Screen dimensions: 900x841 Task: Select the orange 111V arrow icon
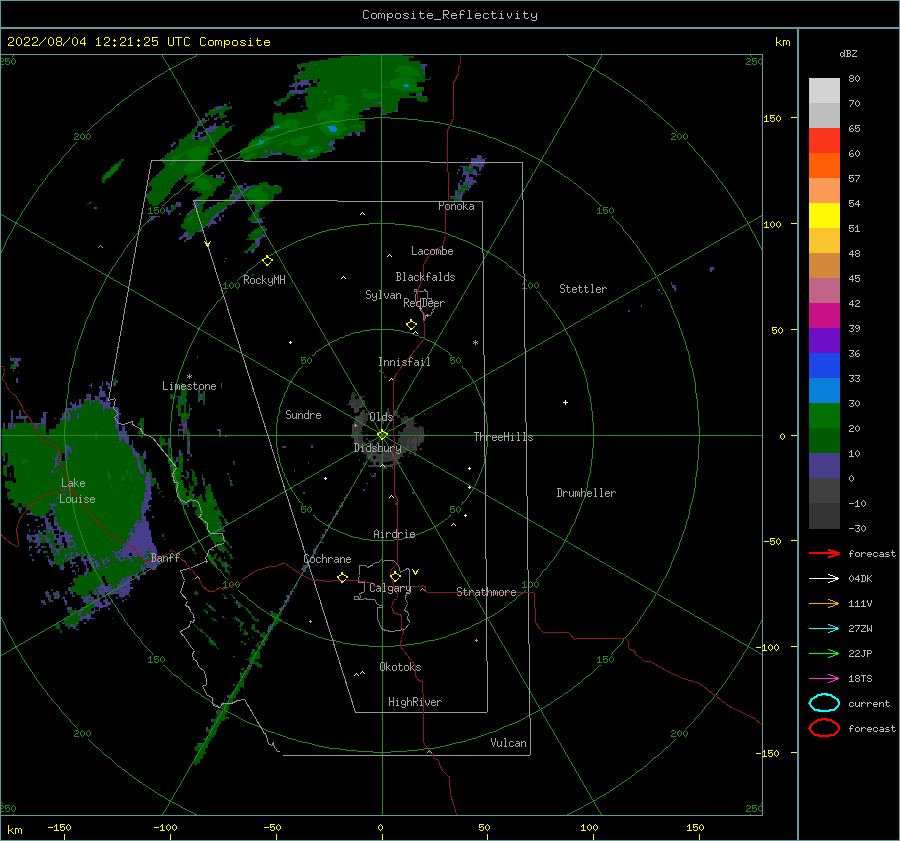click(x=824, y=603)
